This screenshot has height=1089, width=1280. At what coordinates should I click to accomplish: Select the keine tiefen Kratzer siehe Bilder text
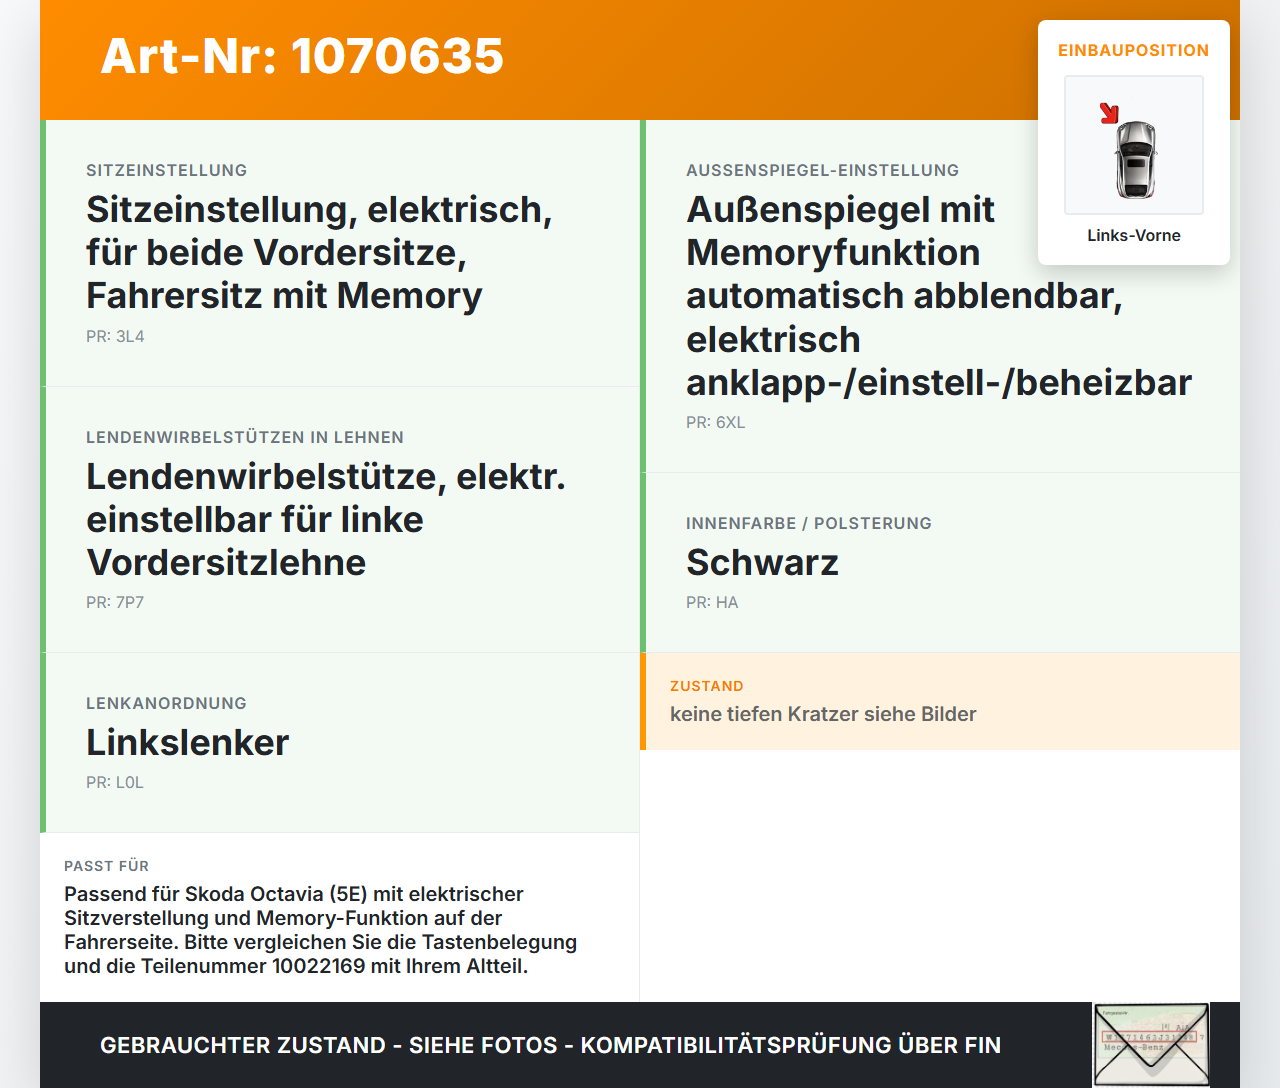click(x=823, y=714)
